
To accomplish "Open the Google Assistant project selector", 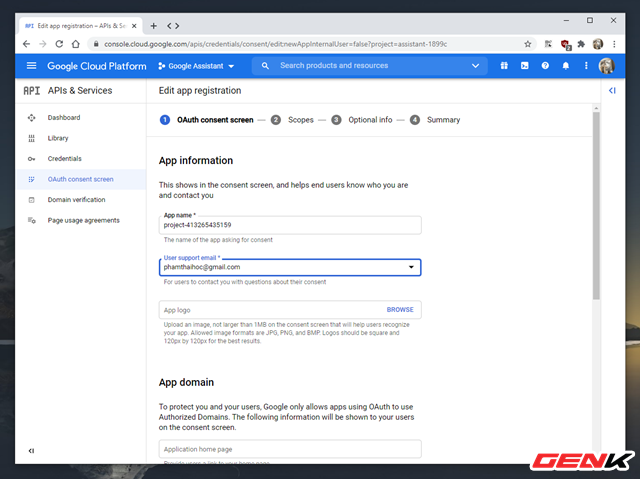I will click(196, 66).
